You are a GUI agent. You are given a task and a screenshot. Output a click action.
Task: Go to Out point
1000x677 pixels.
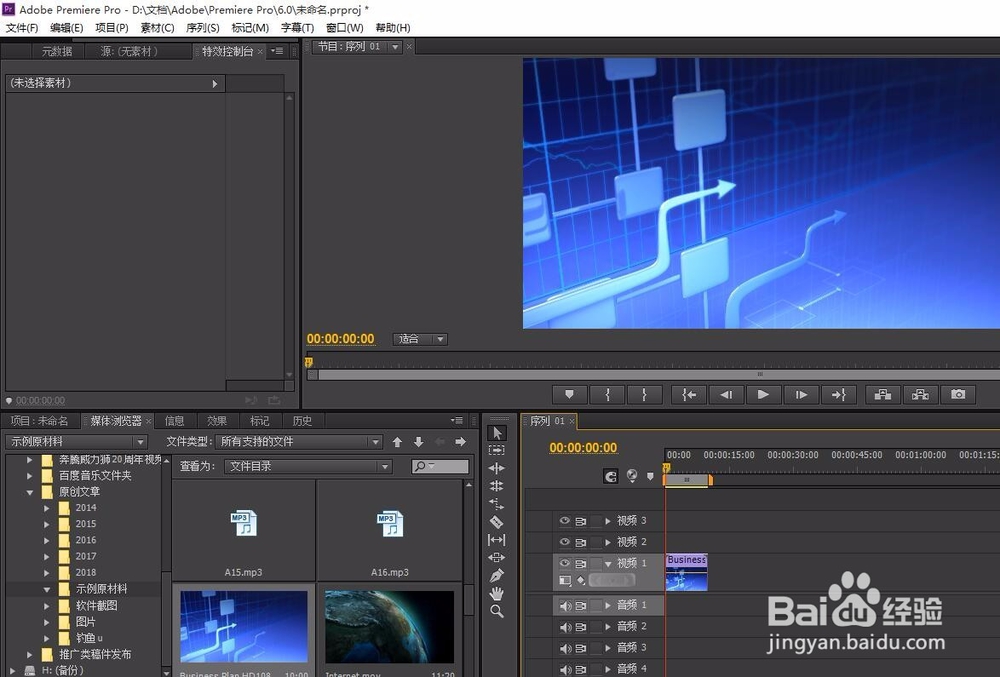pos(839,395)
